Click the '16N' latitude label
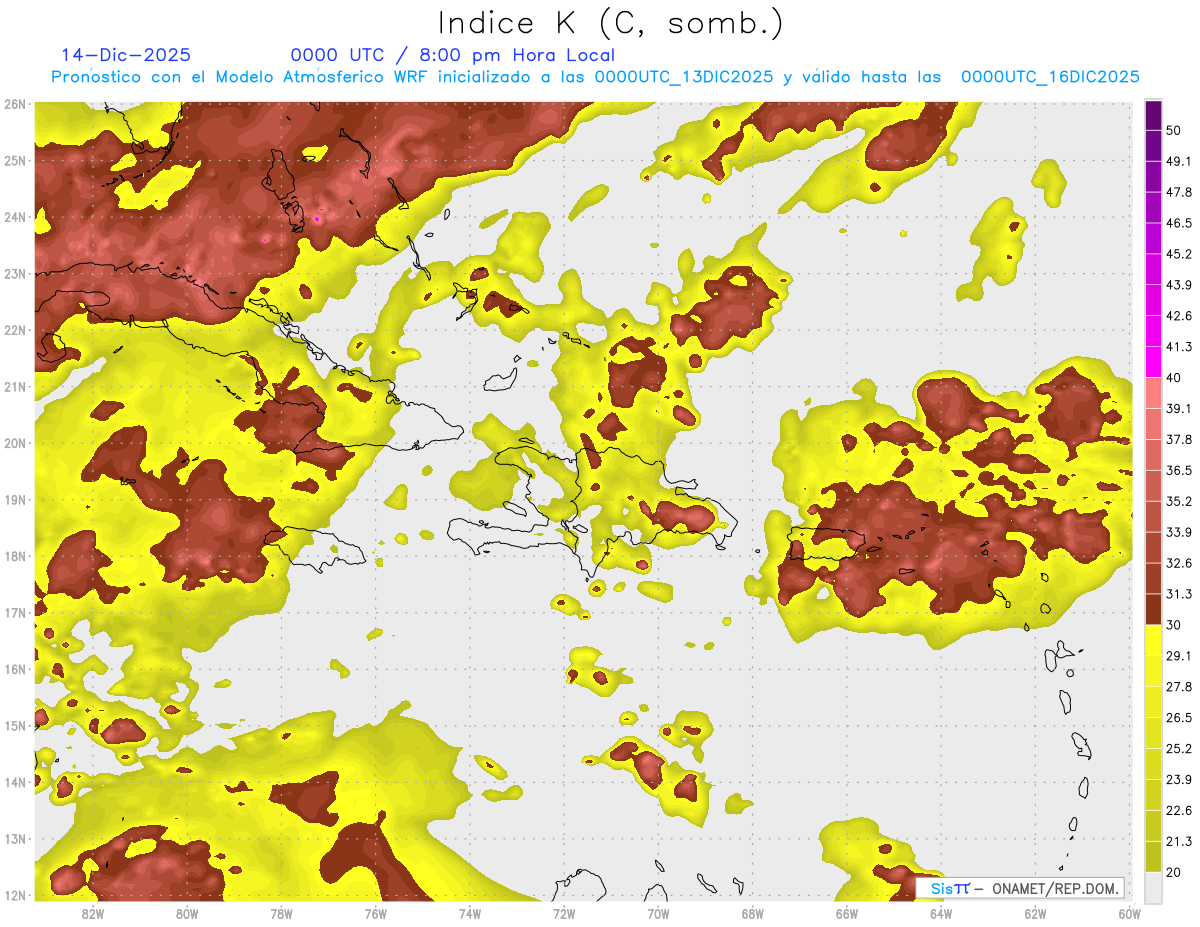Screen dimensions: 1200x927 (x=15, y=670)
